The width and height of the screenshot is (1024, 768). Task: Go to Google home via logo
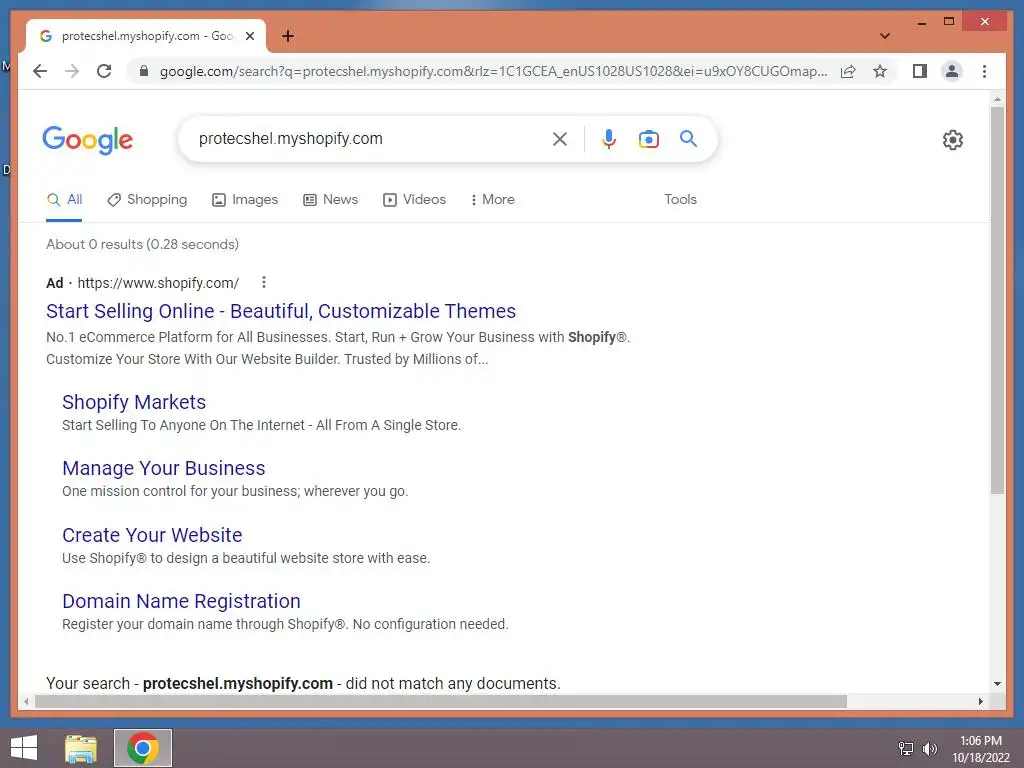click(88, 140)
